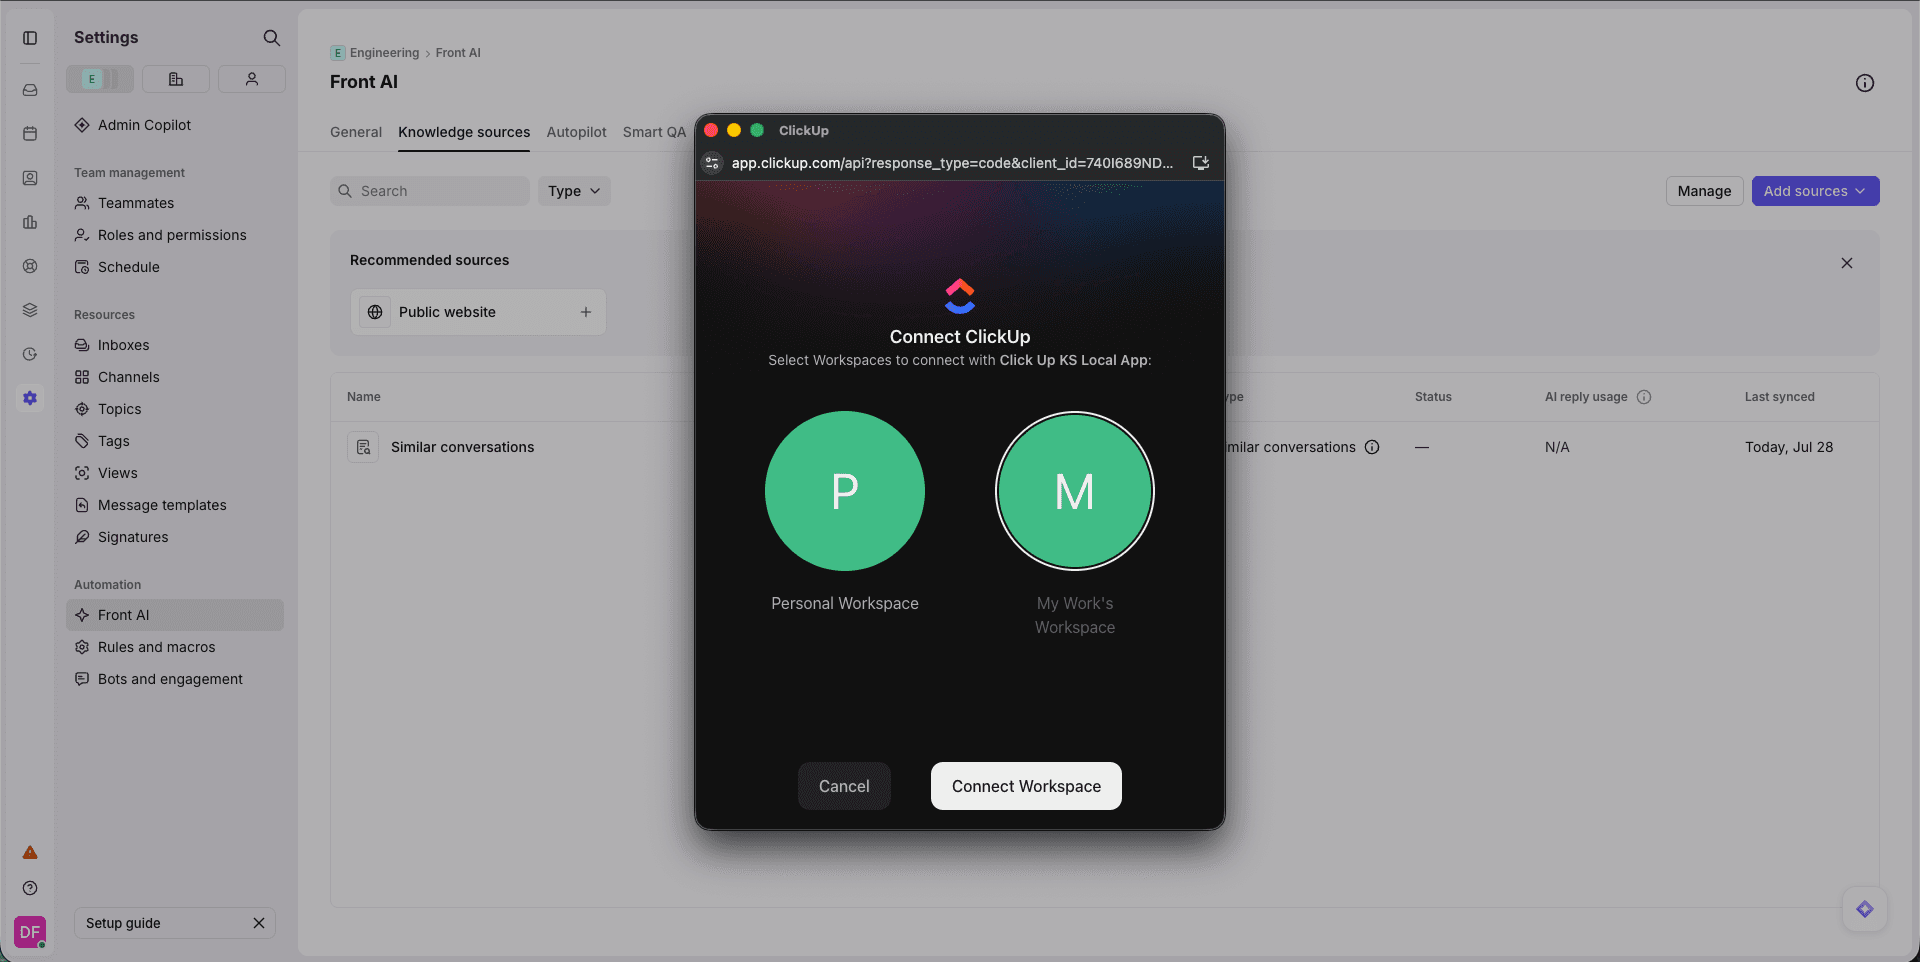
Task: Open the settings gear icon in left rail
Action: [x=30, y=398]
